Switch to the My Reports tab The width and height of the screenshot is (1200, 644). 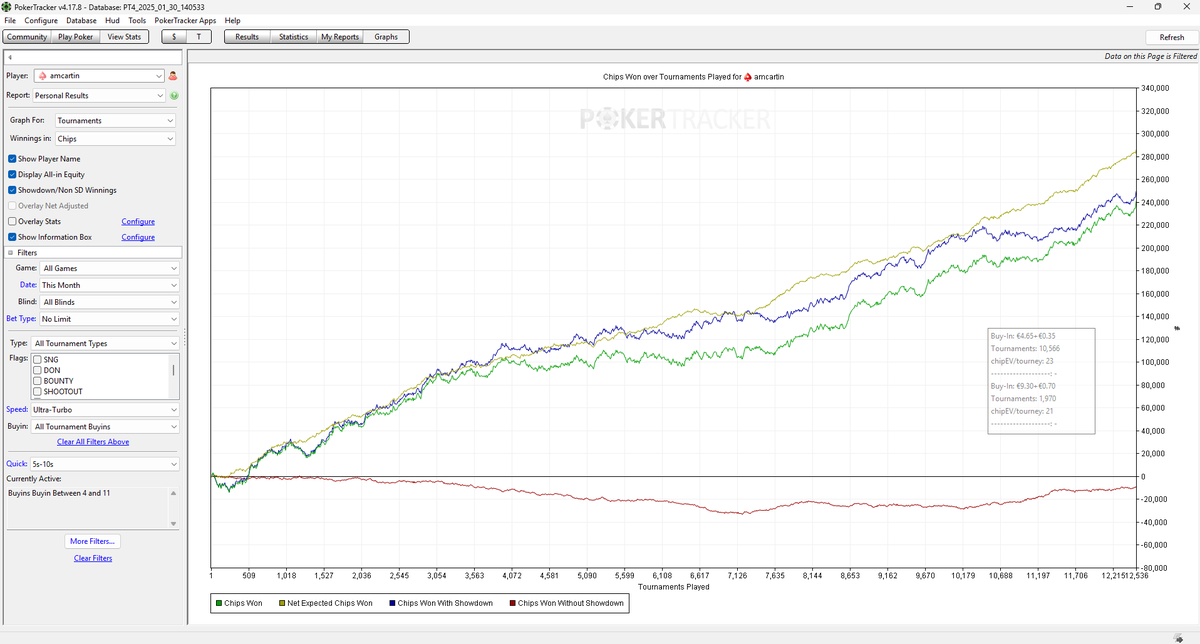(x=340, y=37)
